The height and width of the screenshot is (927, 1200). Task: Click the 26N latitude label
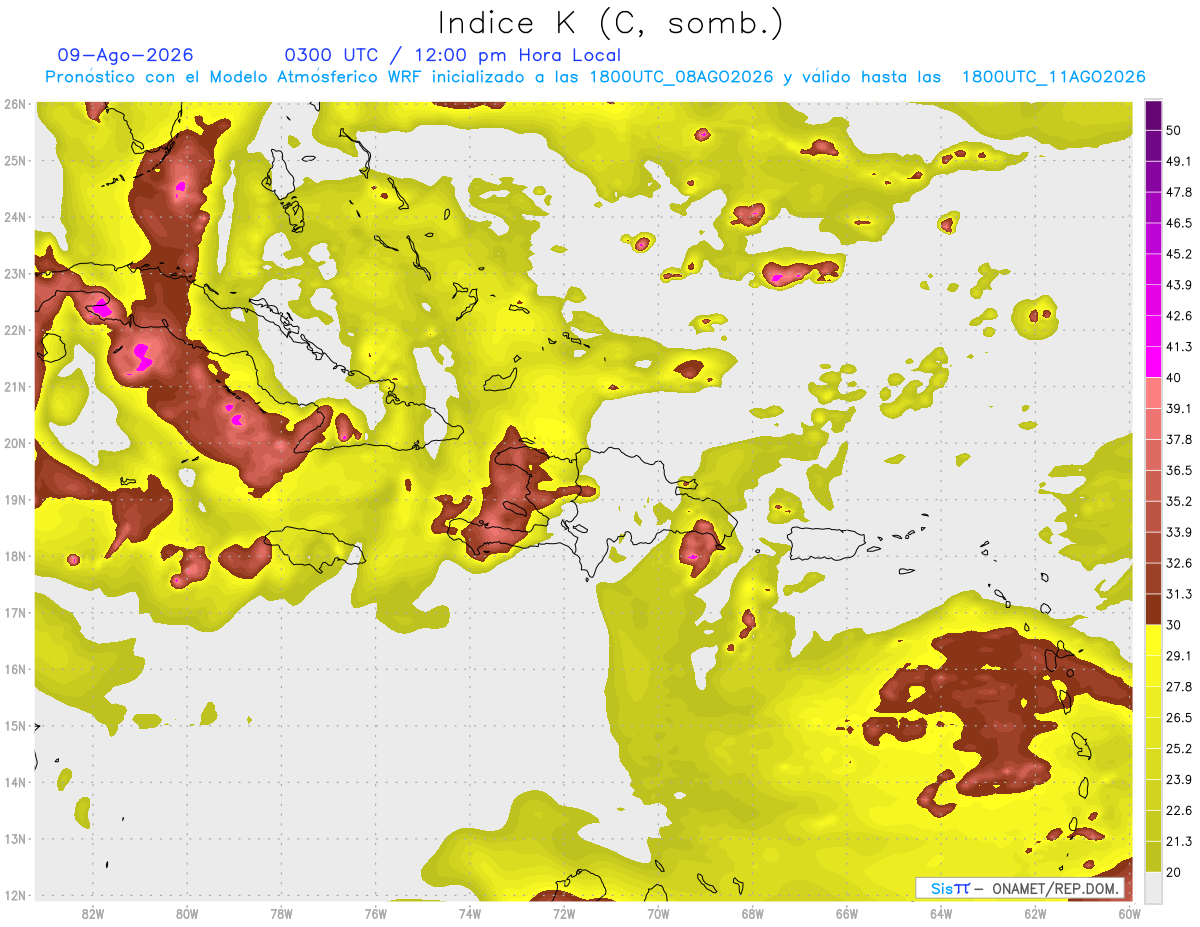tap(14, 104)
